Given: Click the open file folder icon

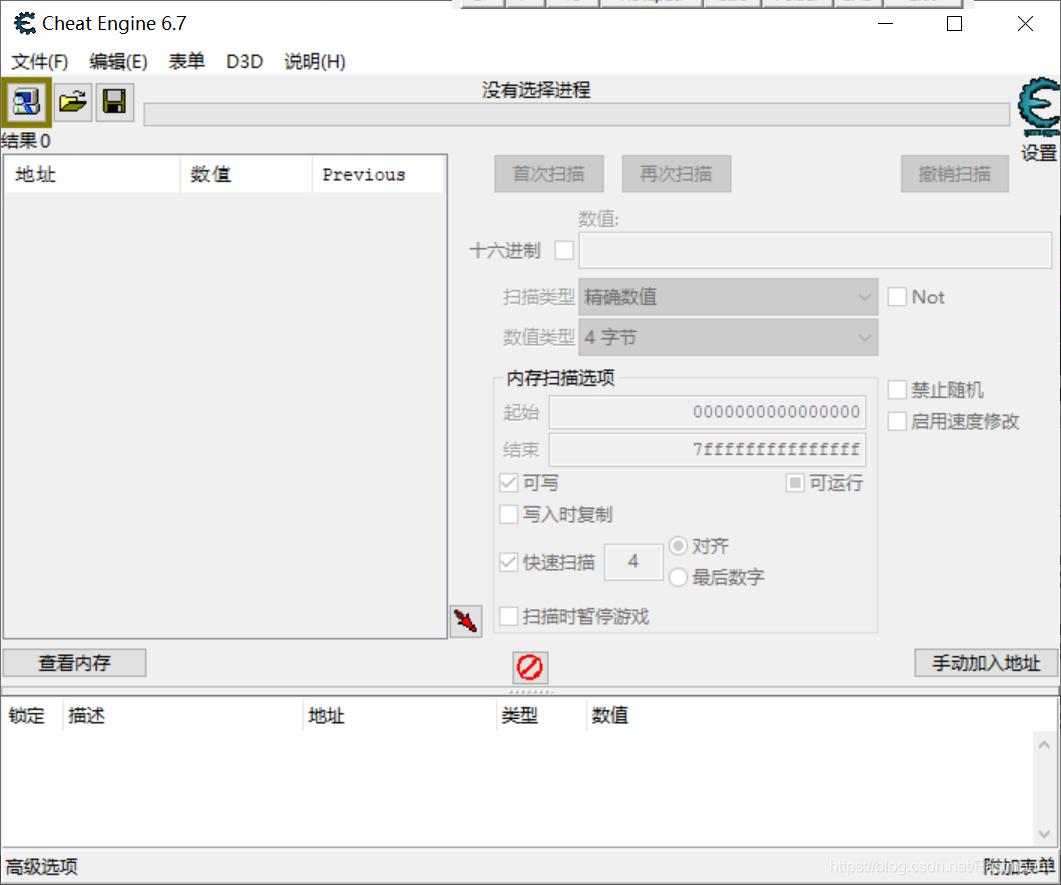Looking at the screenshot, I should click(73, 103).
